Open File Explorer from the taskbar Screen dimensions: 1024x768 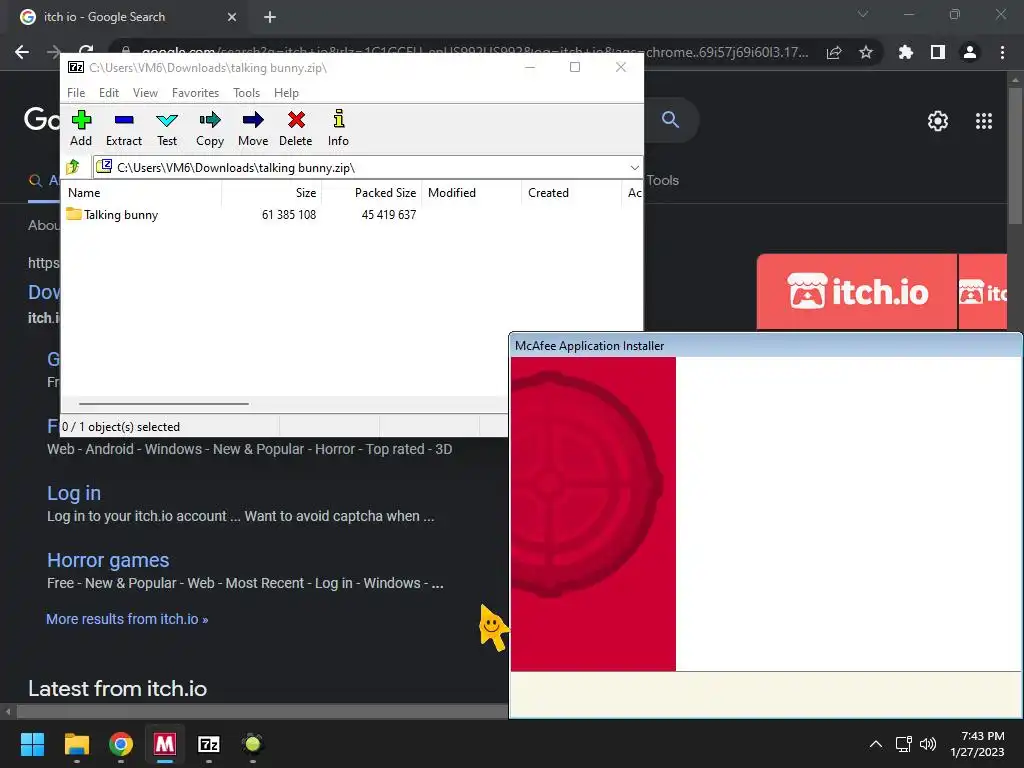click(x=76, y=744)
